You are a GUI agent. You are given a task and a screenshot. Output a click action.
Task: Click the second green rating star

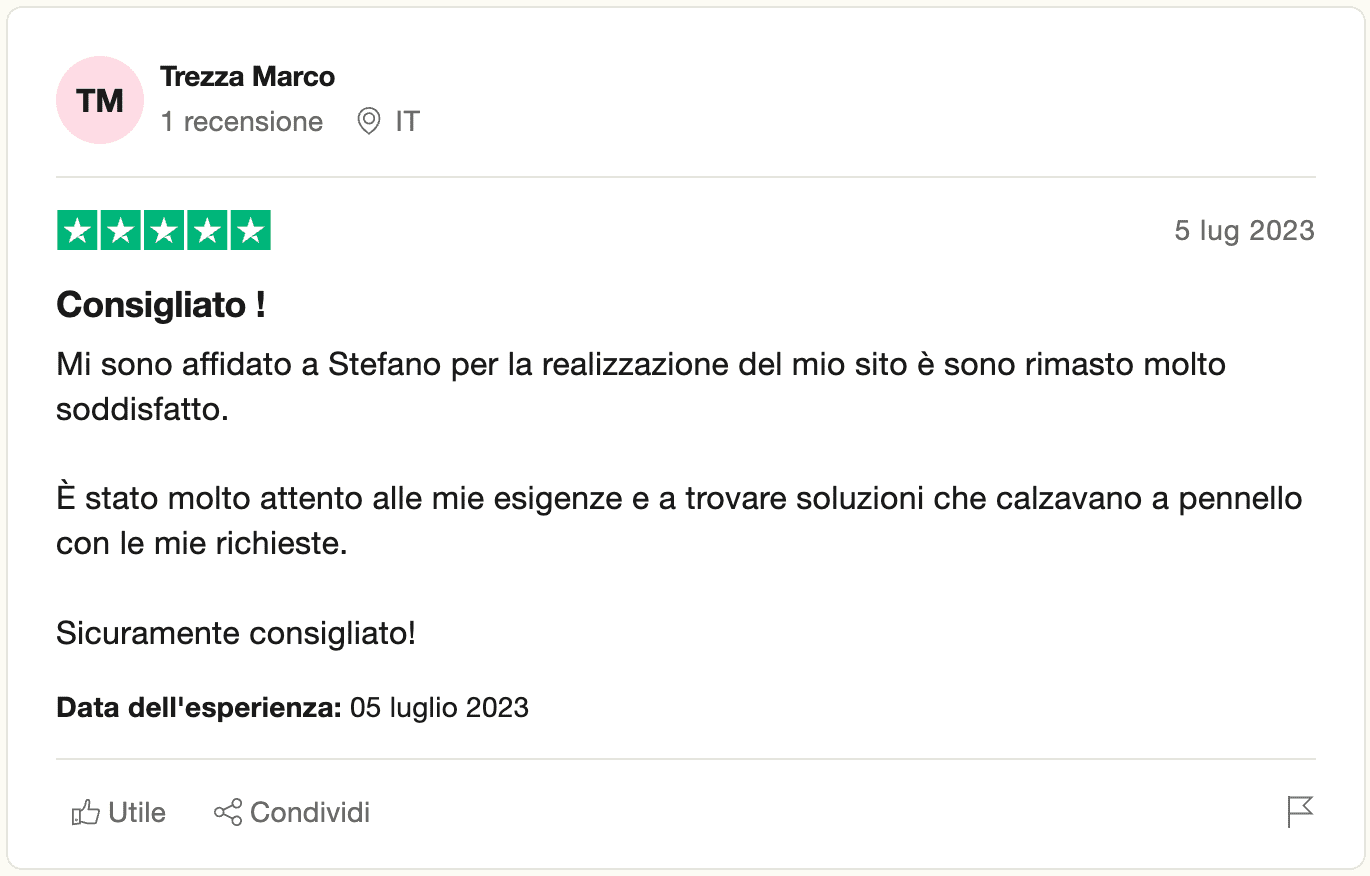(121, 231)
